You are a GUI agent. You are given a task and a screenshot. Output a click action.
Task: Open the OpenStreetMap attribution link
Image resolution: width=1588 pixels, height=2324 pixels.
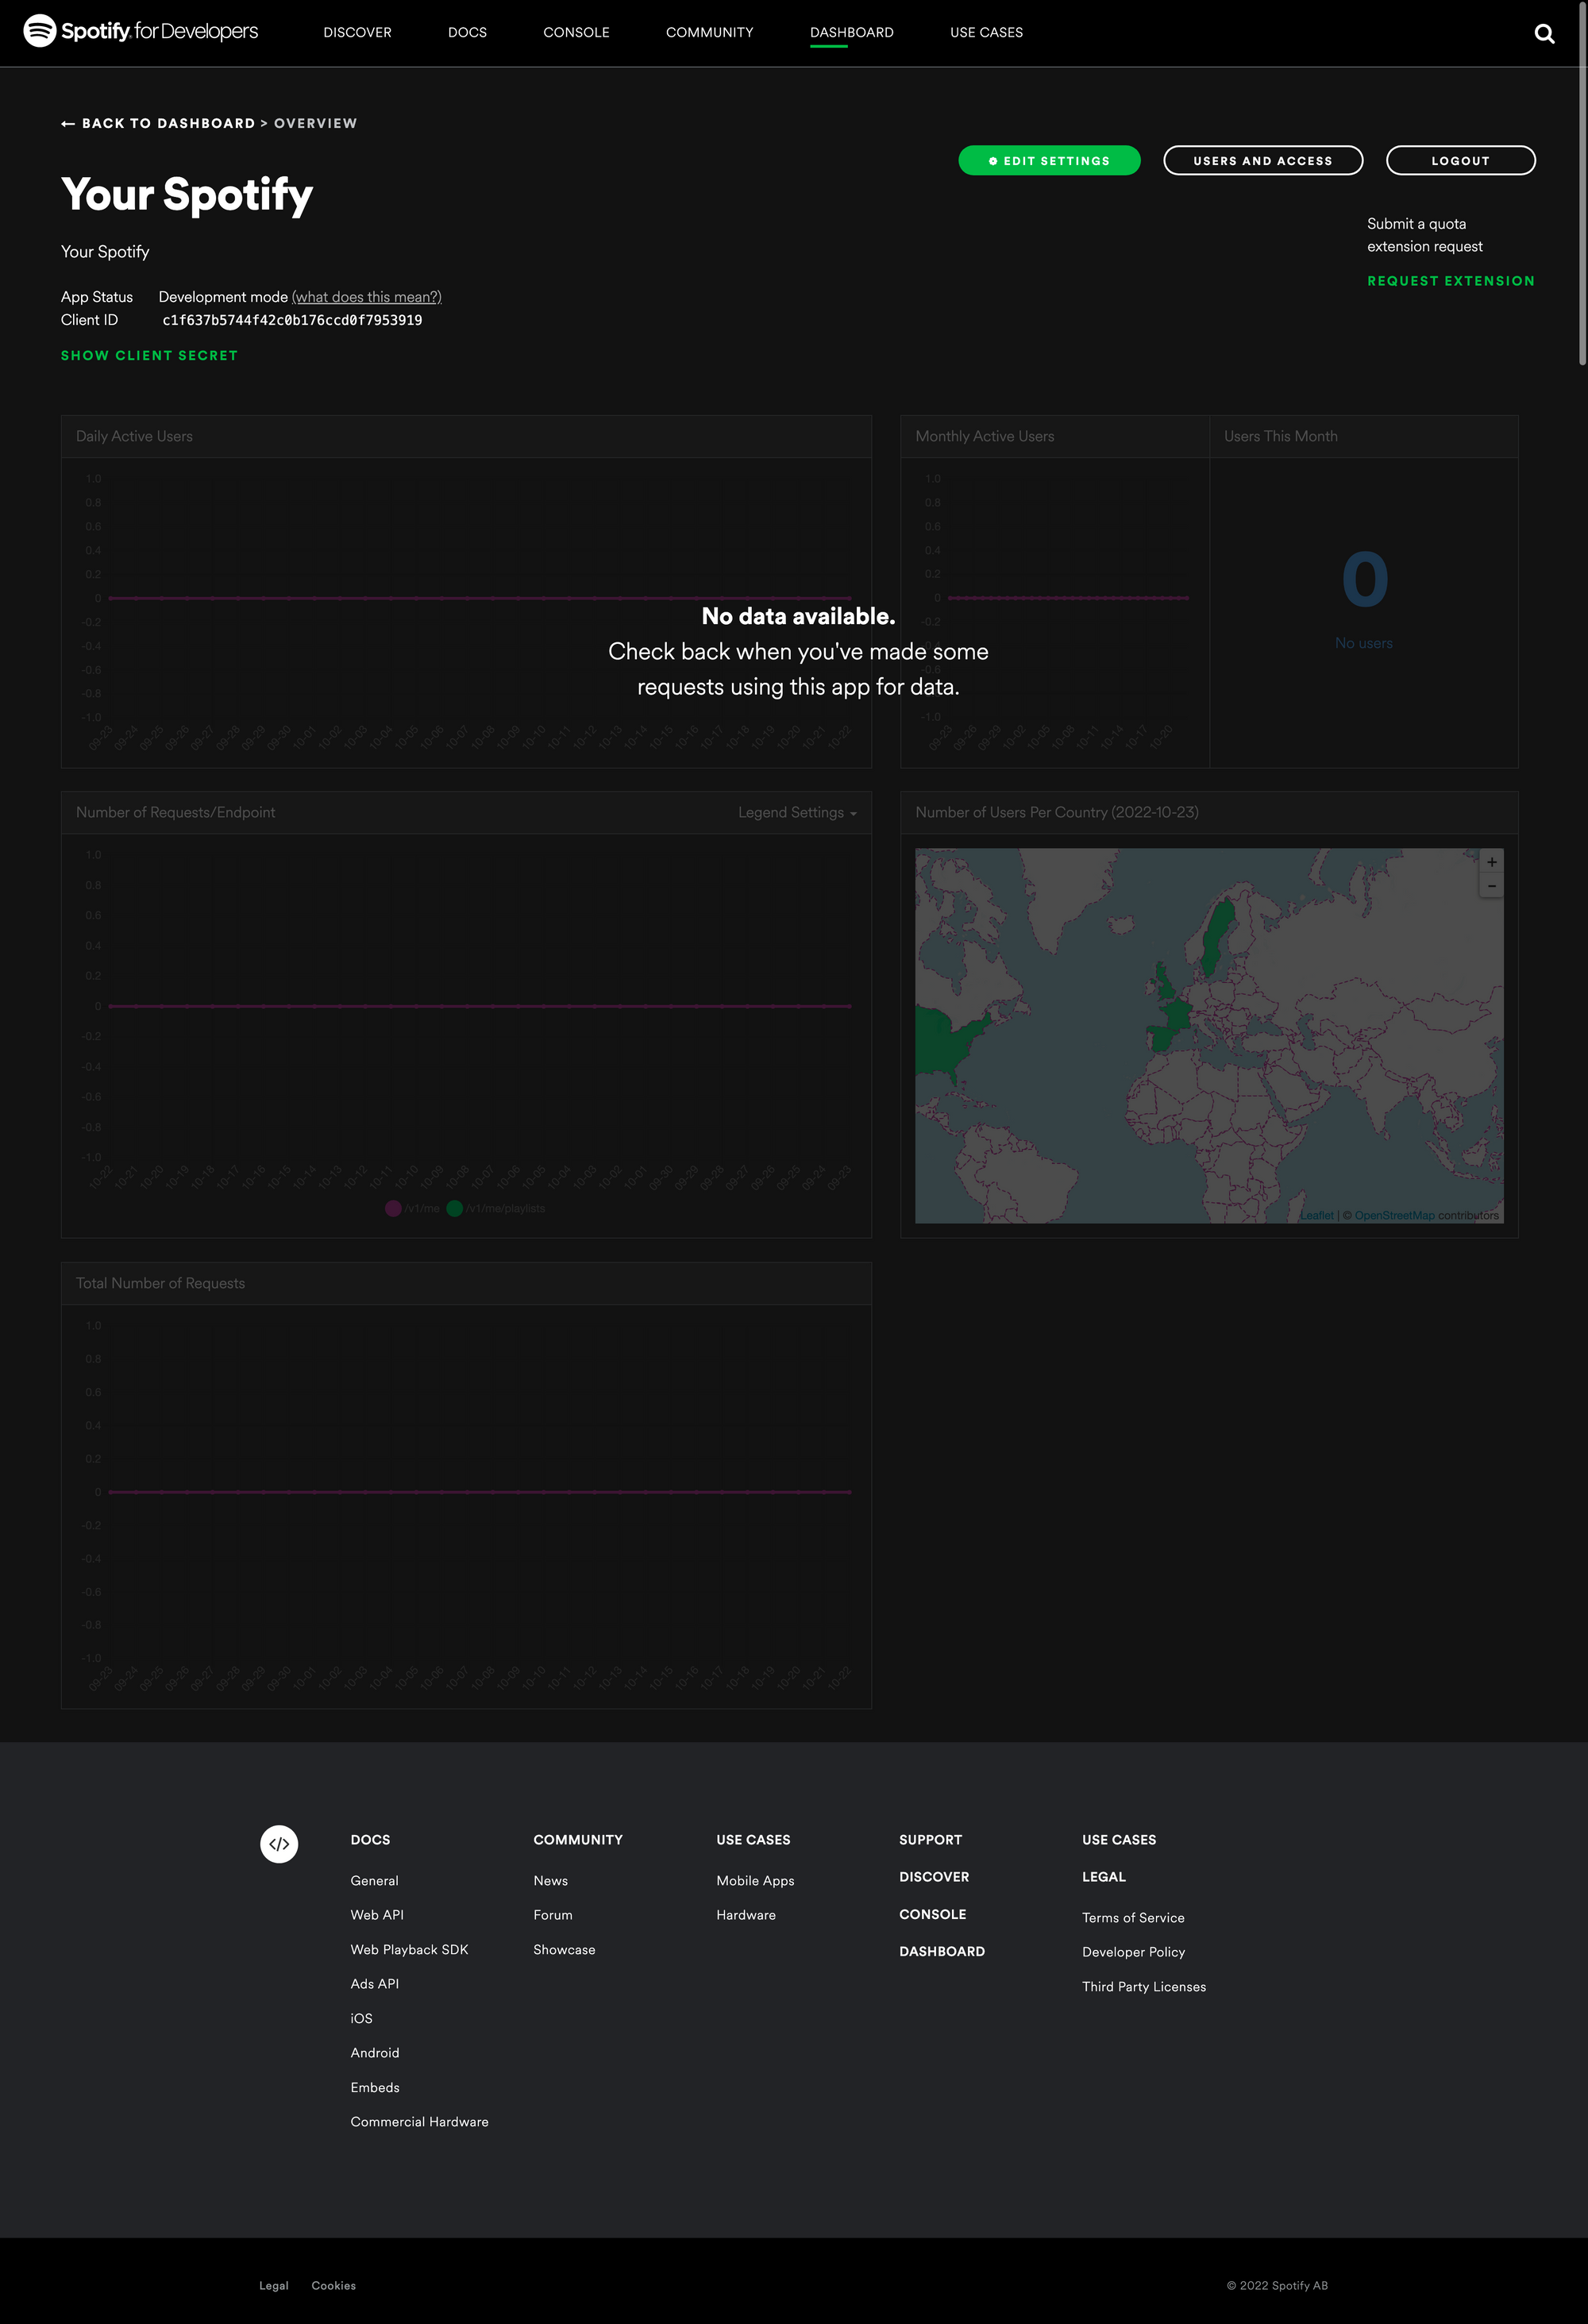tap(1394, 1216)
